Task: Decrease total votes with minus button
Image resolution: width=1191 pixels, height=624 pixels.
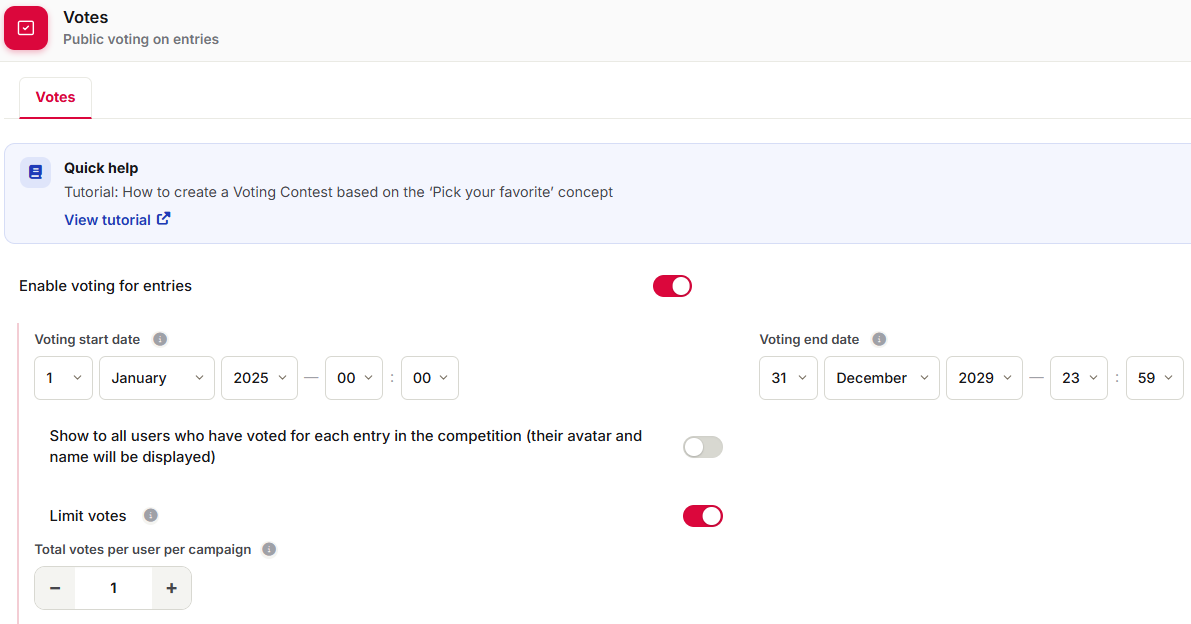Action: (55, 588)
